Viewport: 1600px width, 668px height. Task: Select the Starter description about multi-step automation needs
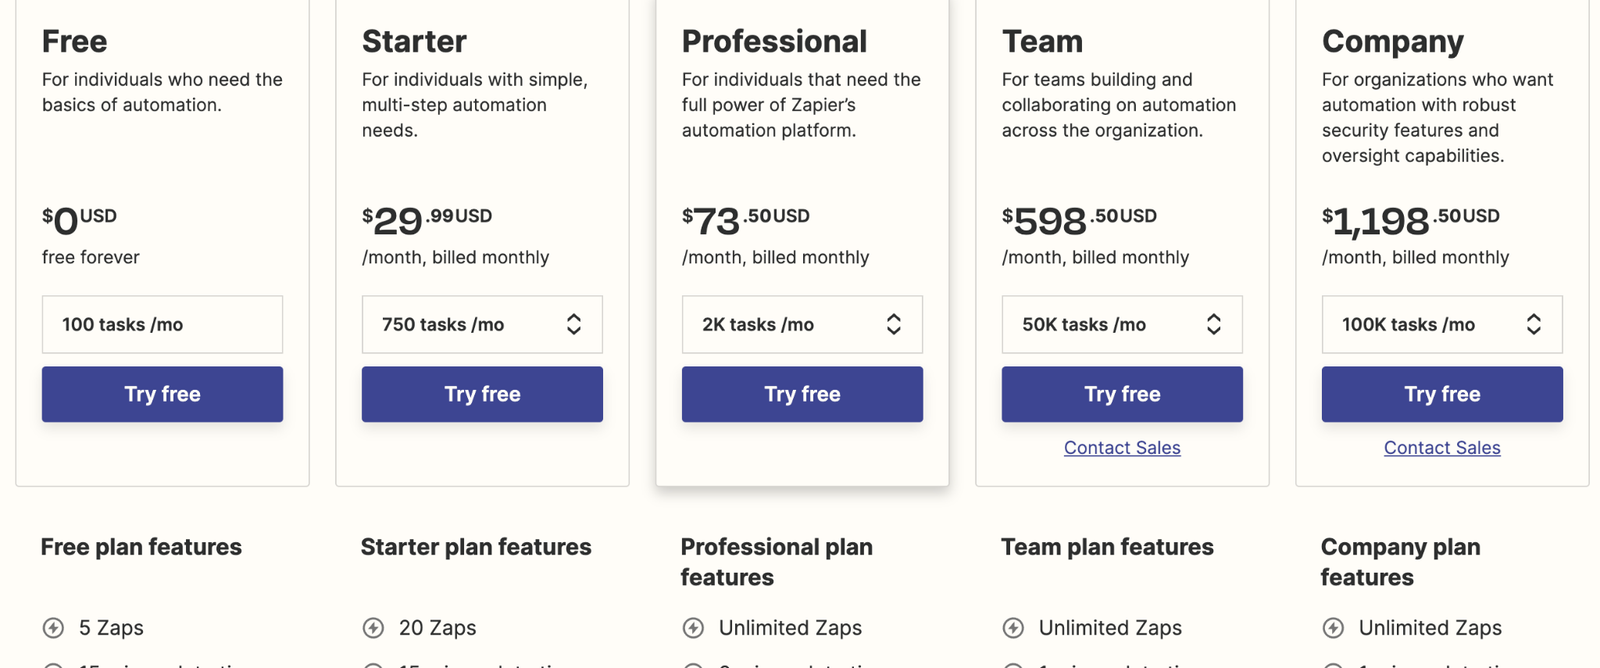pos(475,105)
